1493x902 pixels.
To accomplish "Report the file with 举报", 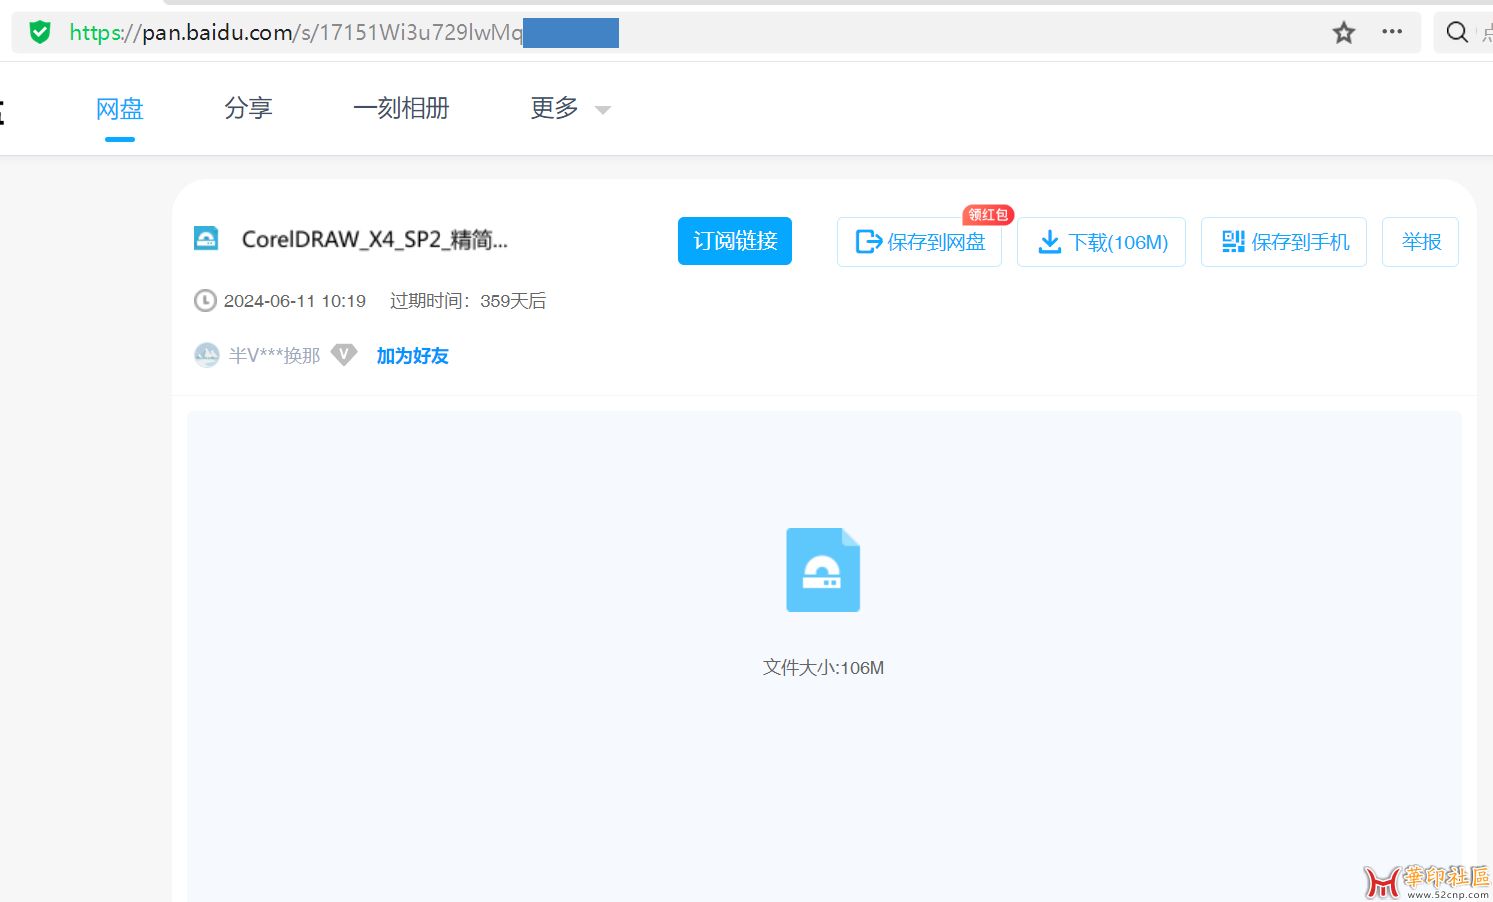I will coord(1420,242).
